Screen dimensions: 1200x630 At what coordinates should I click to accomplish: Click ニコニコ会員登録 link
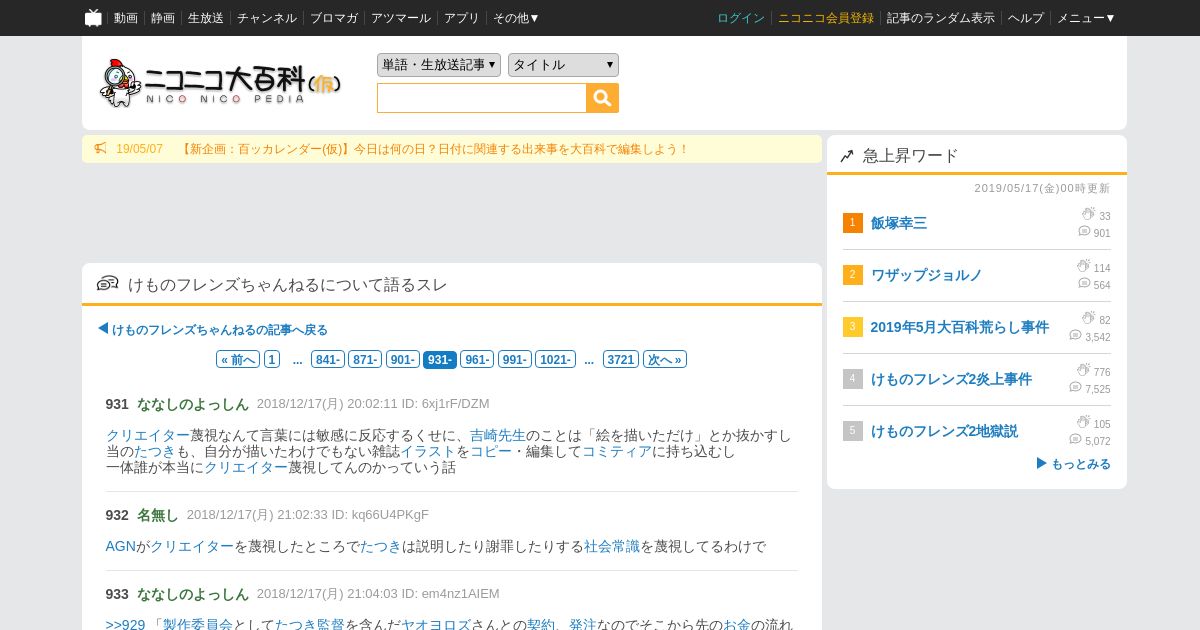(826, 18)
